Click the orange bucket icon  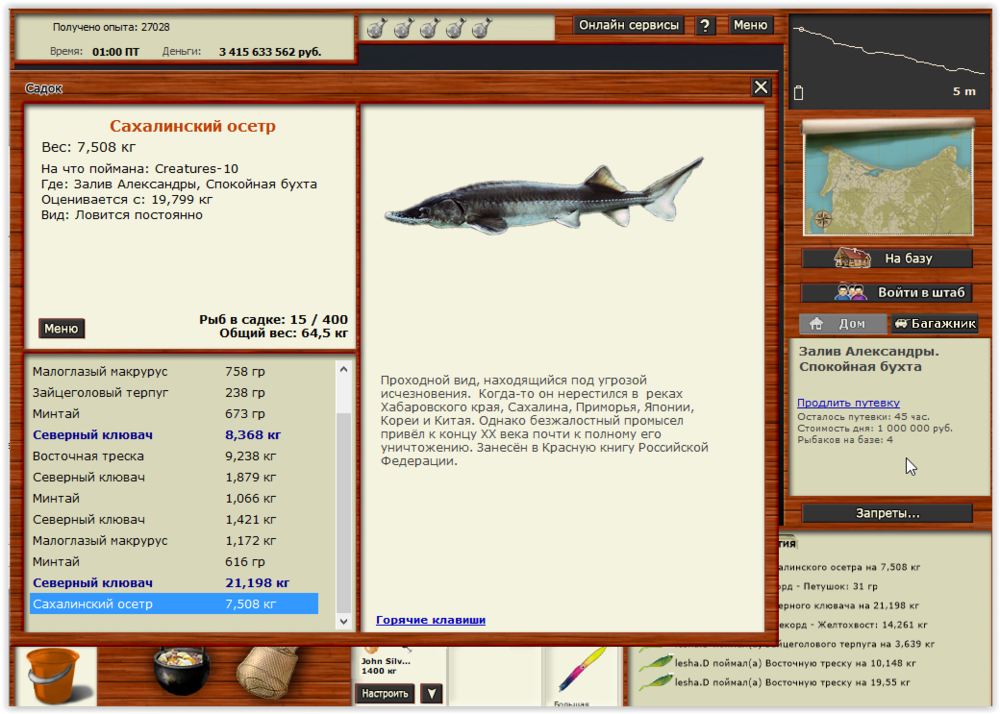(55, 676)
